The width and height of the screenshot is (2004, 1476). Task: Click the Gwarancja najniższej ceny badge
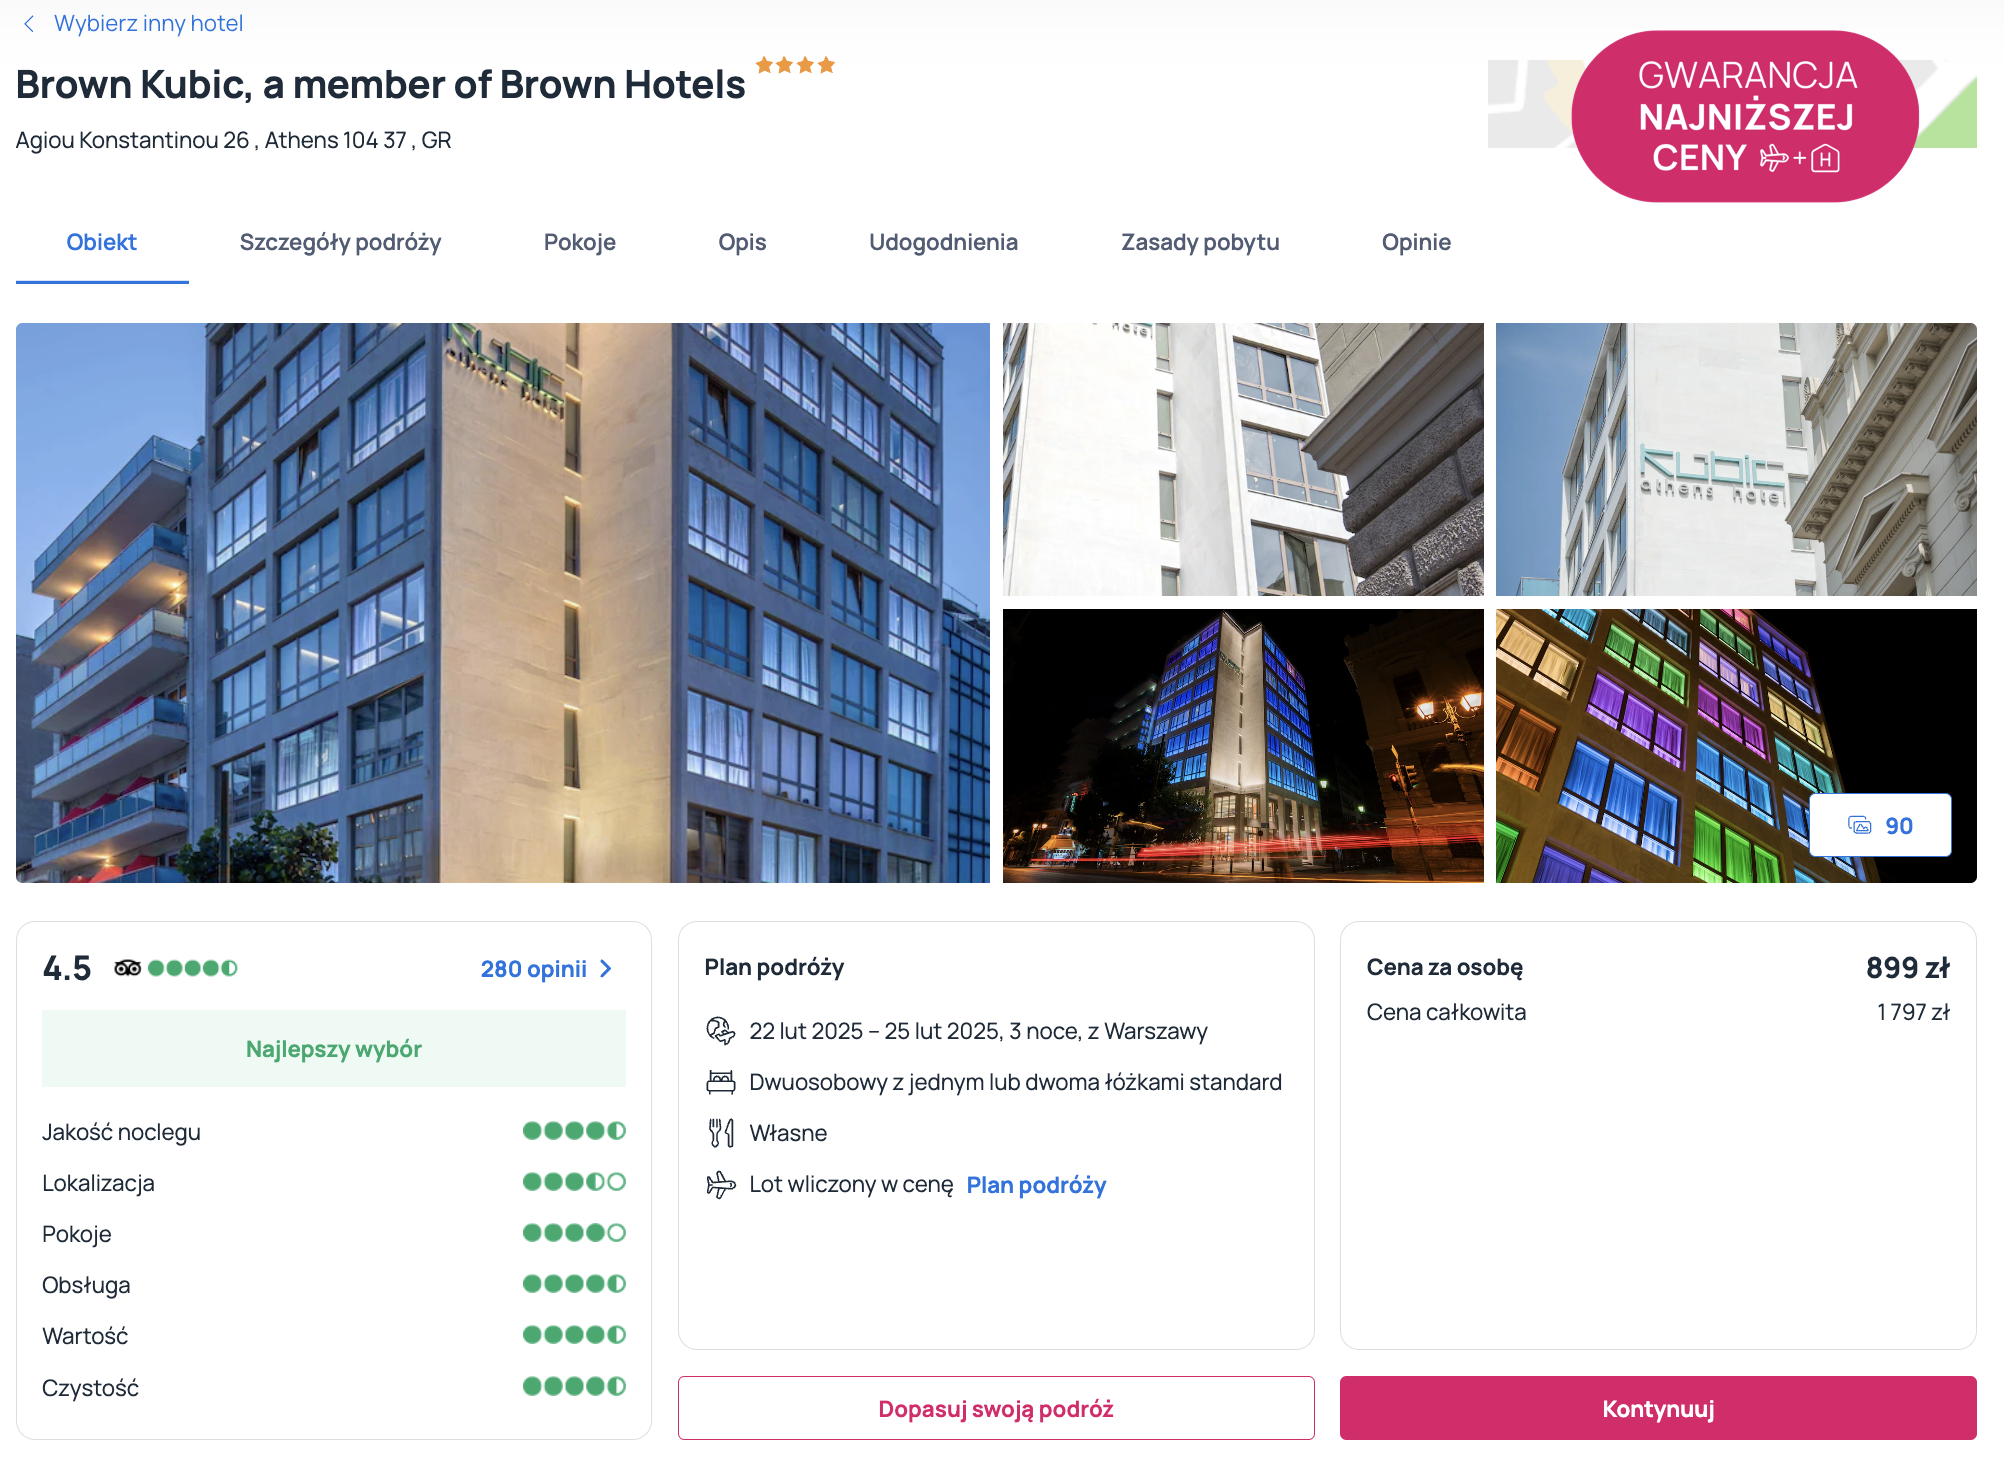pos(1745,116)
